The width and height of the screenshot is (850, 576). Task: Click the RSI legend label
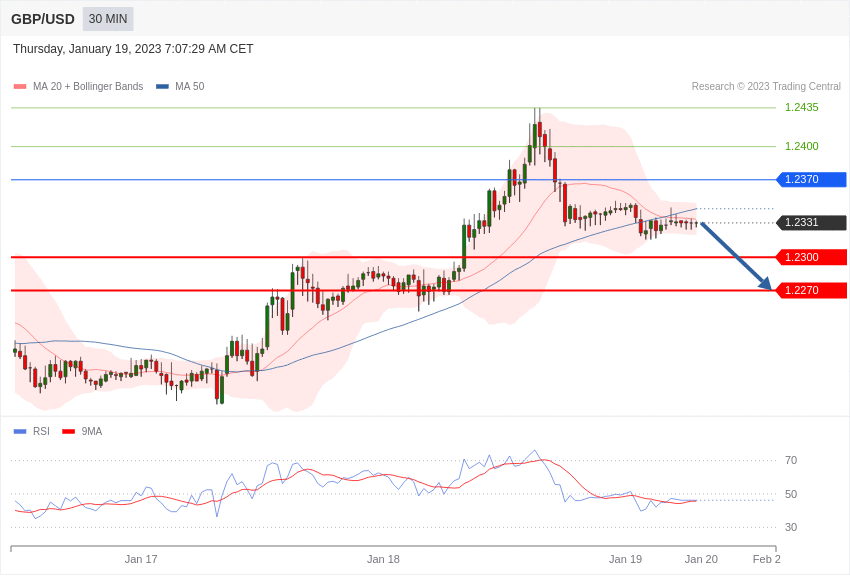pyautogui.click(x=41, y=431)
